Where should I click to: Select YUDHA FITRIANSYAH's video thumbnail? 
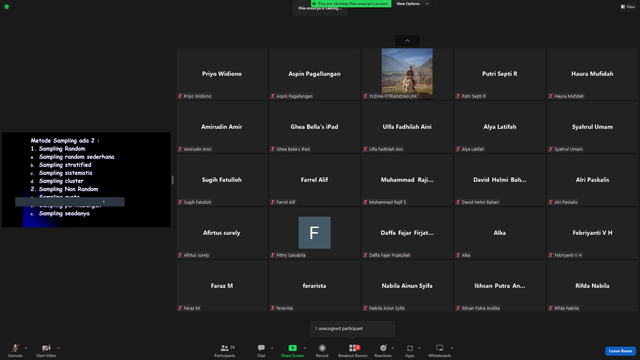point(407,73)
